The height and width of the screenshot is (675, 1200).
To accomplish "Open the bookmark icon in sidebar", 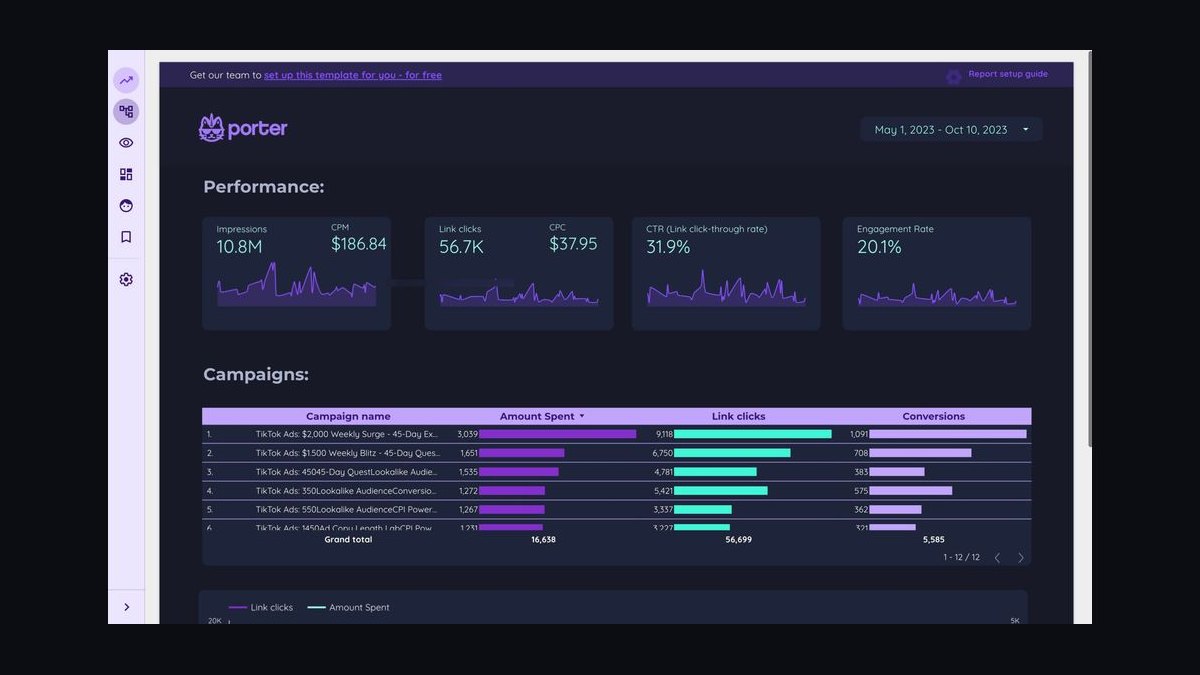I will 126,237.
